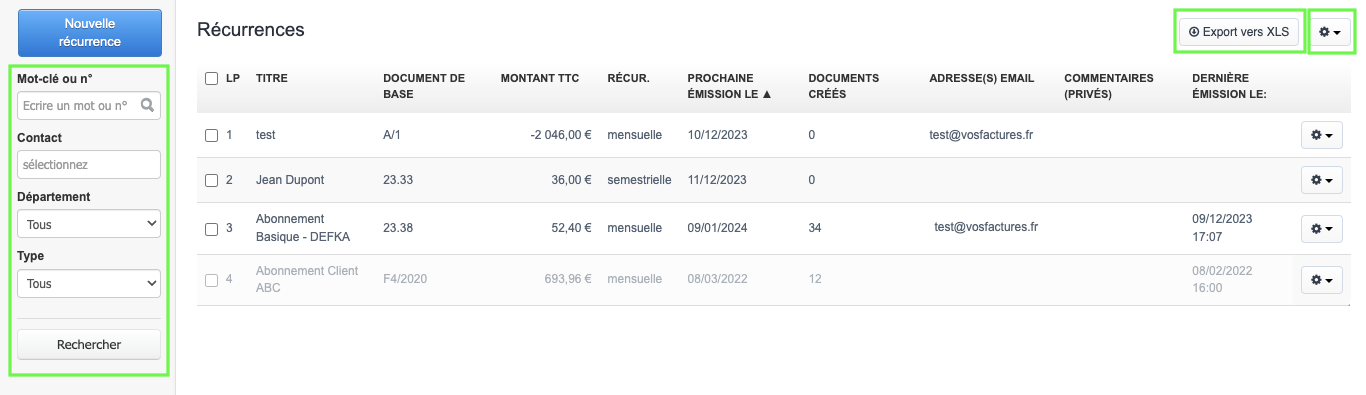Open gear actions menu for Abonnement Client ABC
The height and width of the screenshot is (395, 1366).
tap(1321, 280)
